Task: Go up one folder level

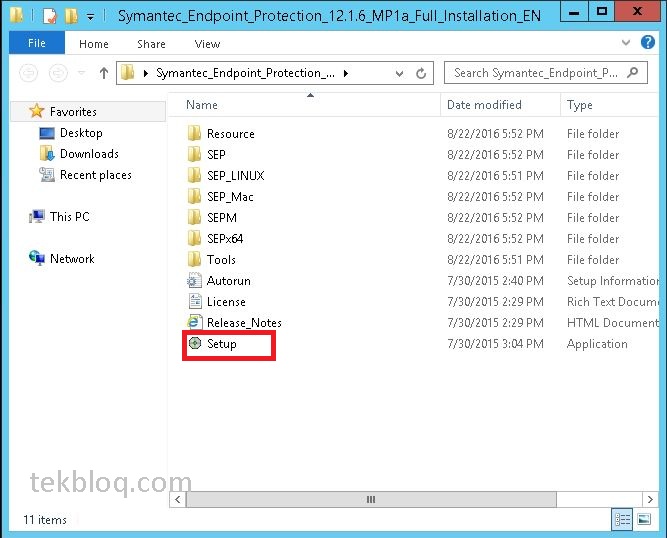Action: tap(104, 73)
